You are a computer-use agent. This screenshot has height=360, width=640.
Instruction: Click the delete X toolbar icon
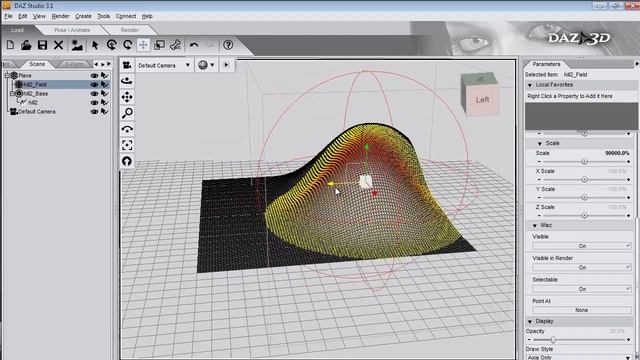[x=58, y=45]
